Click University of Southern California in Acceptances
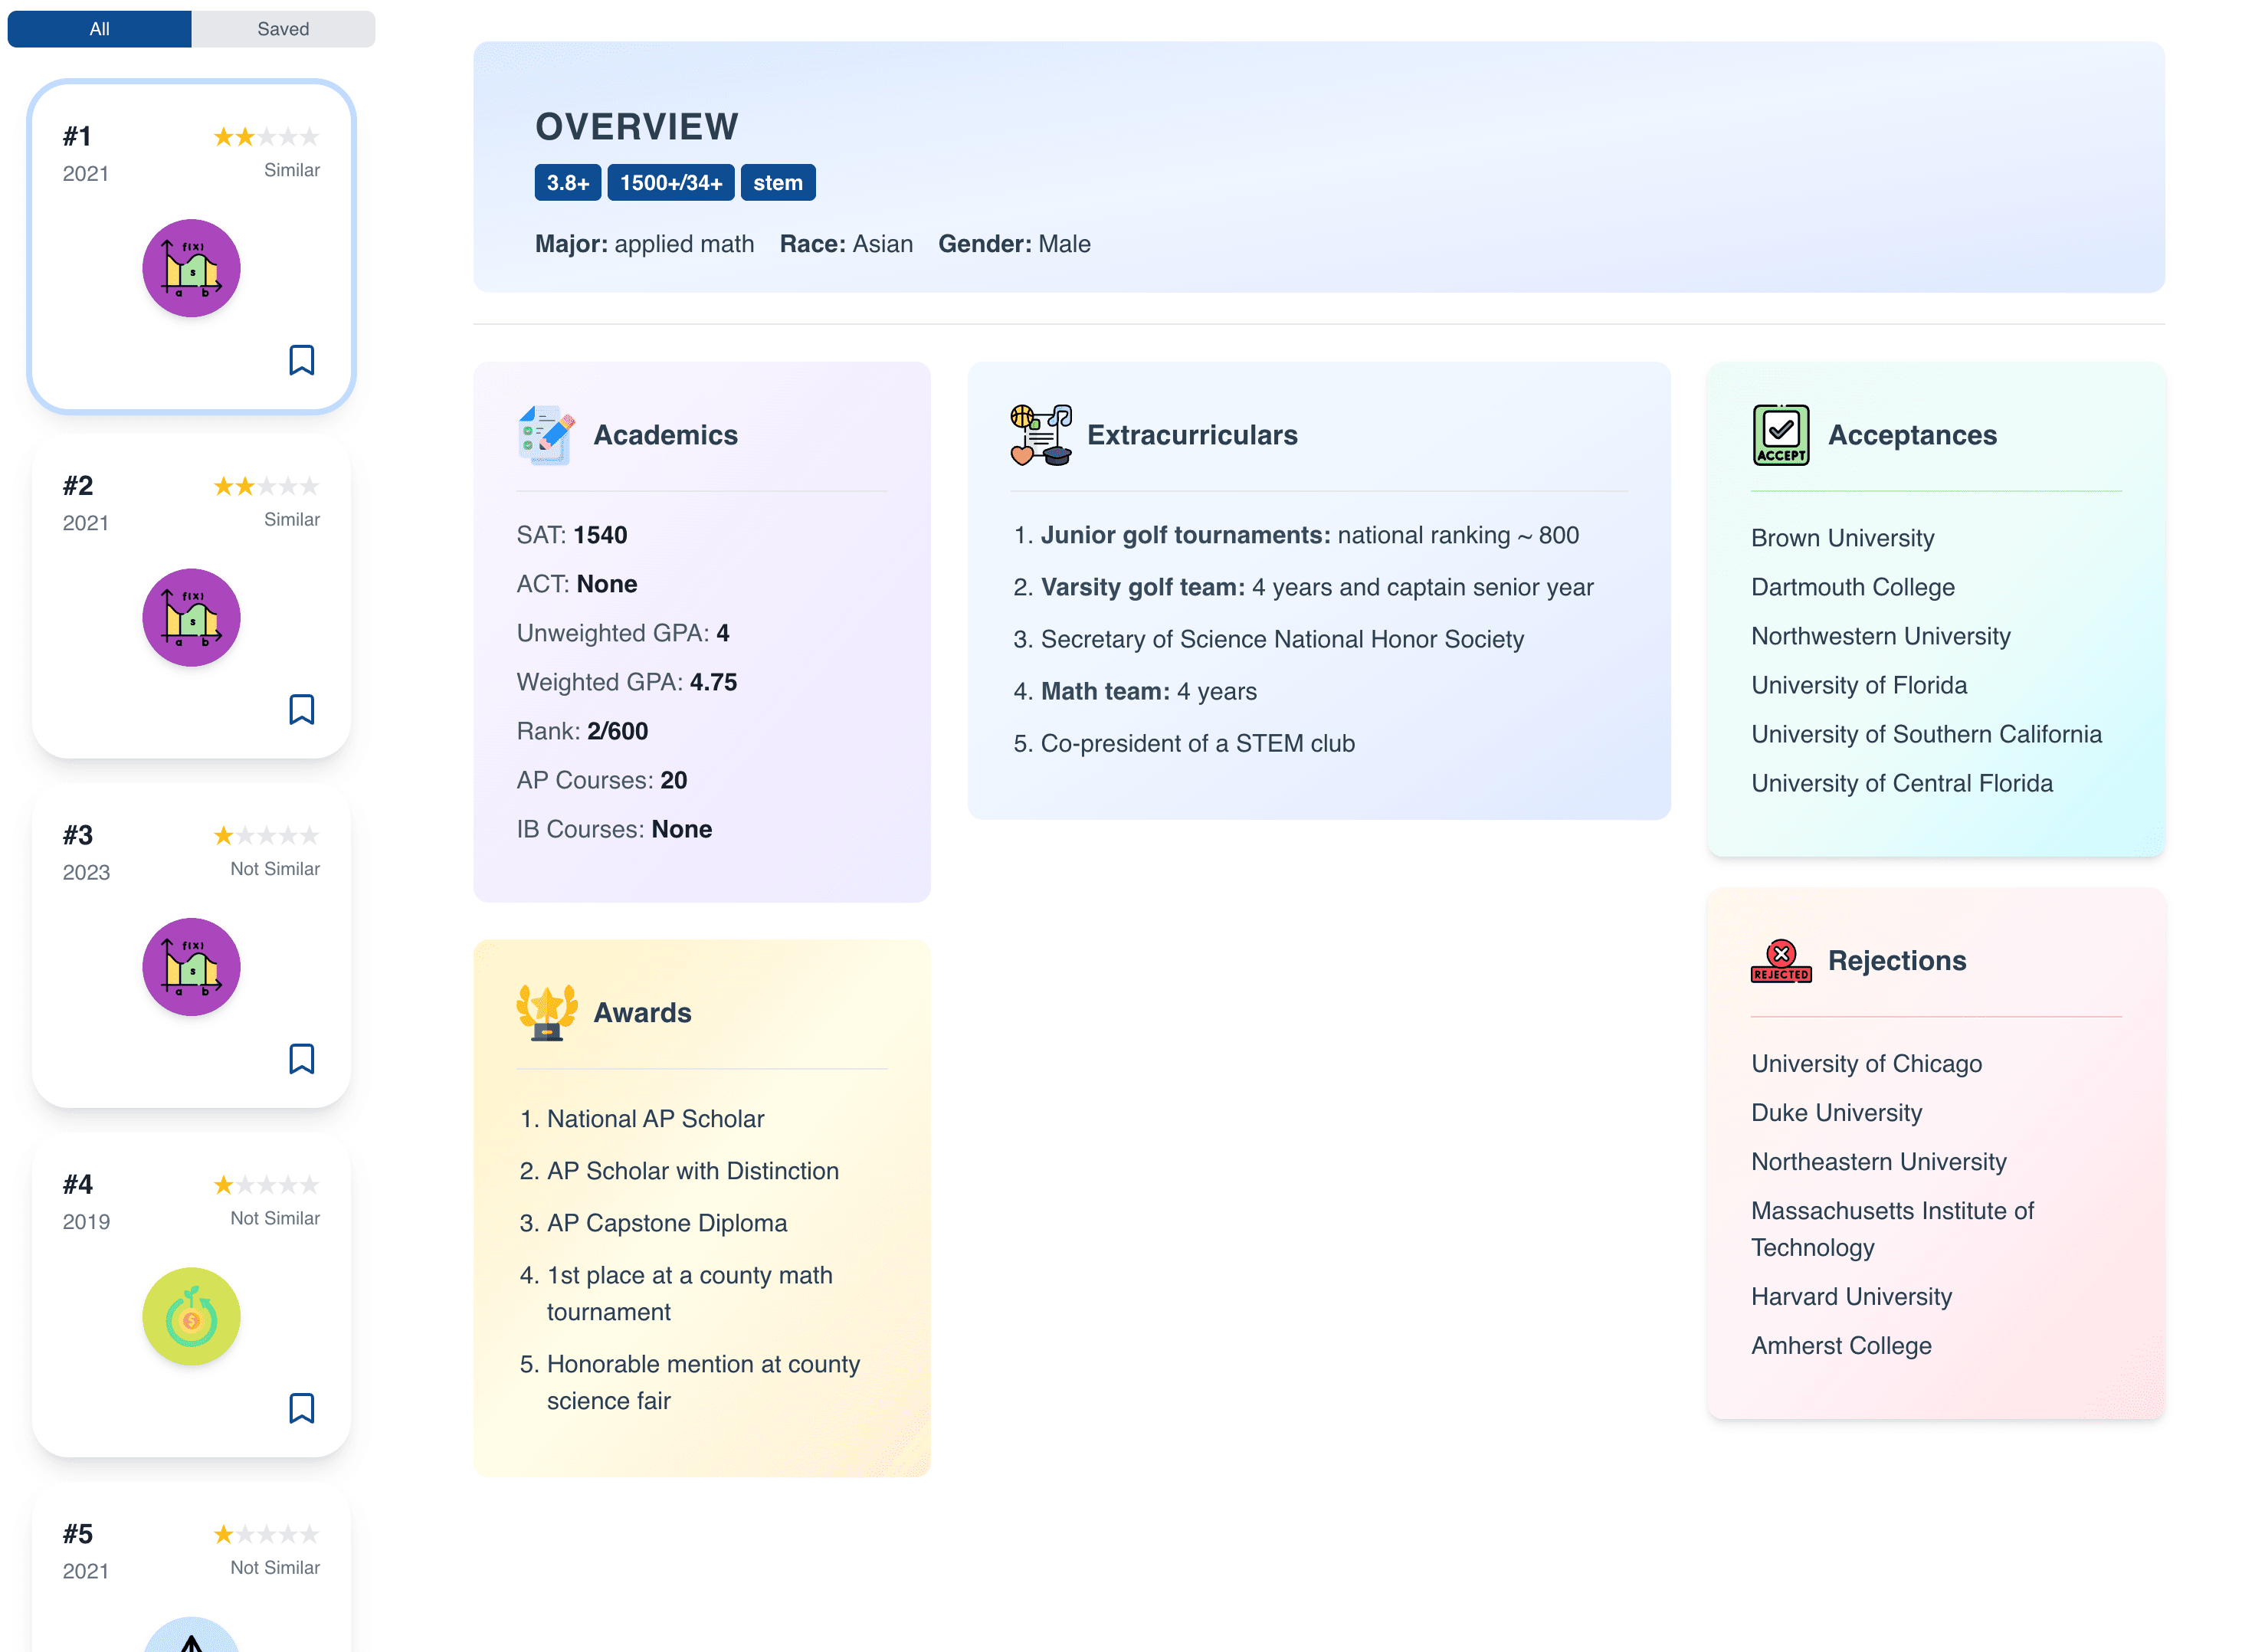Viewport: 2242px width, 1652px height. tap(1927, 734)
